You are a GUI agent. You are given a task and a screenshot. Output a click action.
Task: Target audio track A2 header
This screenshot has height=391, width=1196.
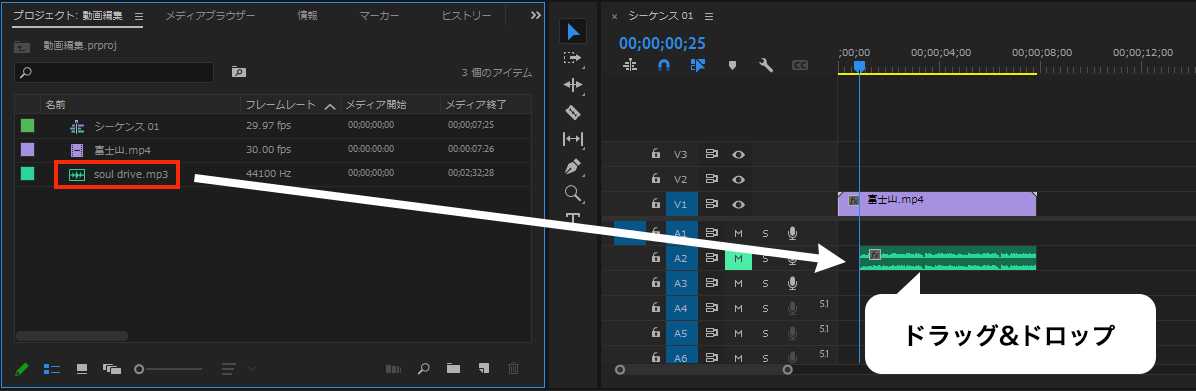(680, 258)
